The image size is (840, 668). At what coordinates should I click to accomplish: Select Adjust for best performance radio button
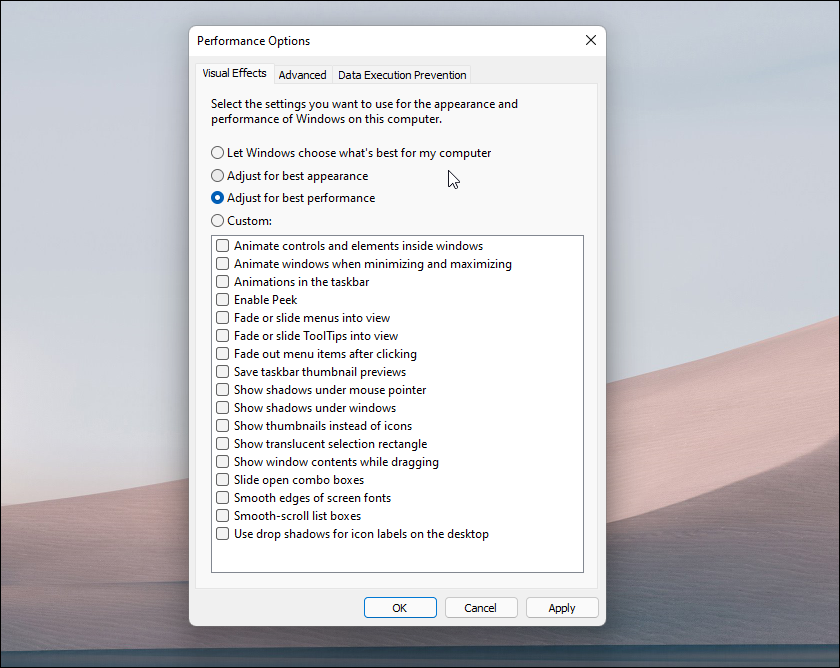(x=217, y=198)
